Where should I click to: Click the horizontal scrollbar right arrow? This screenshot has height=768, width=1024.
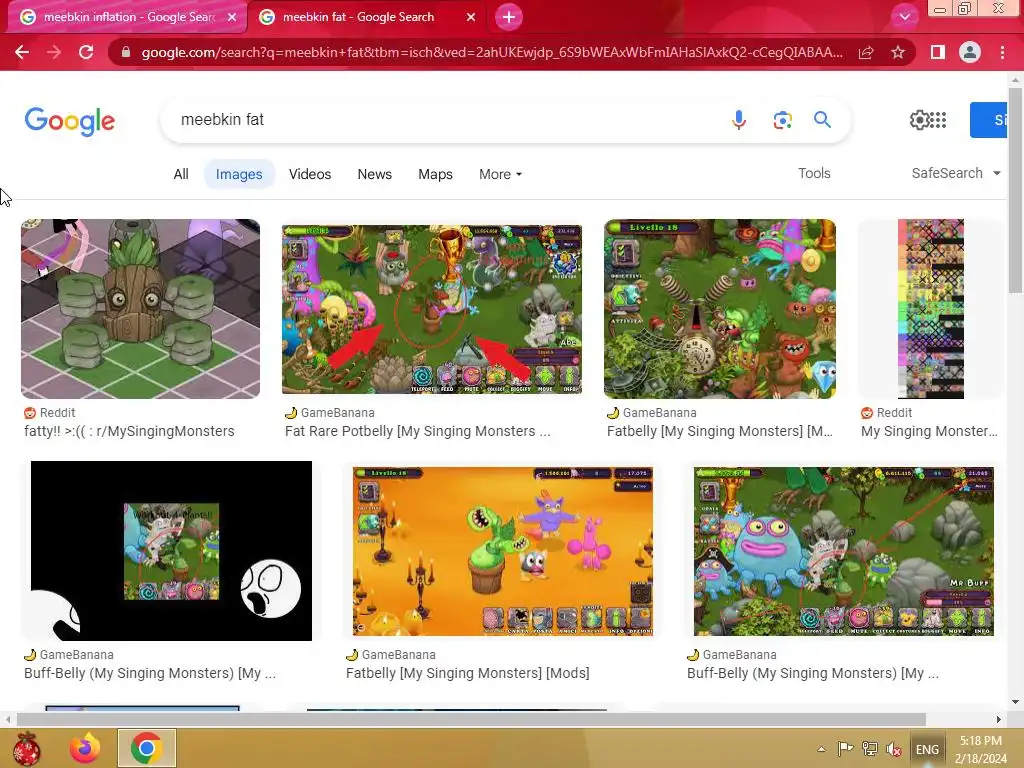tap(999, 719)
